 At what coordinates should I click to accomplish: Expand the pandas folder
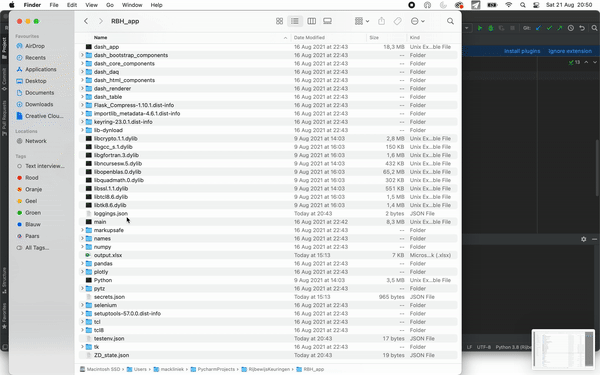tap(82, 263)
